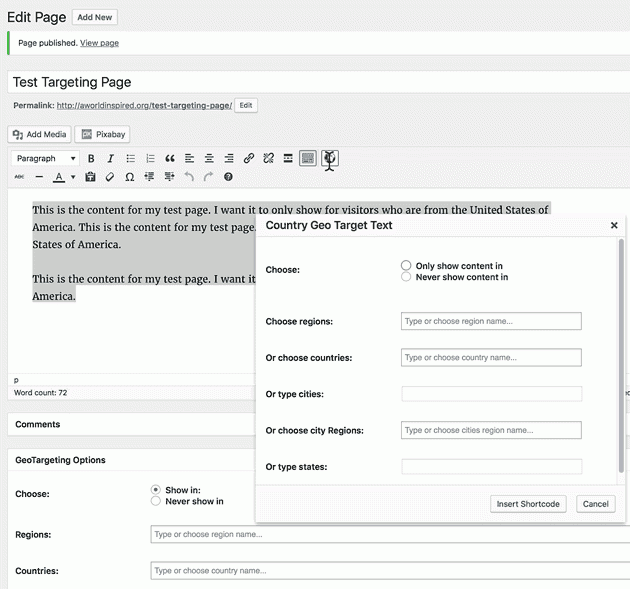Open 'Or choose city Regions' combo box

[491, 430]
